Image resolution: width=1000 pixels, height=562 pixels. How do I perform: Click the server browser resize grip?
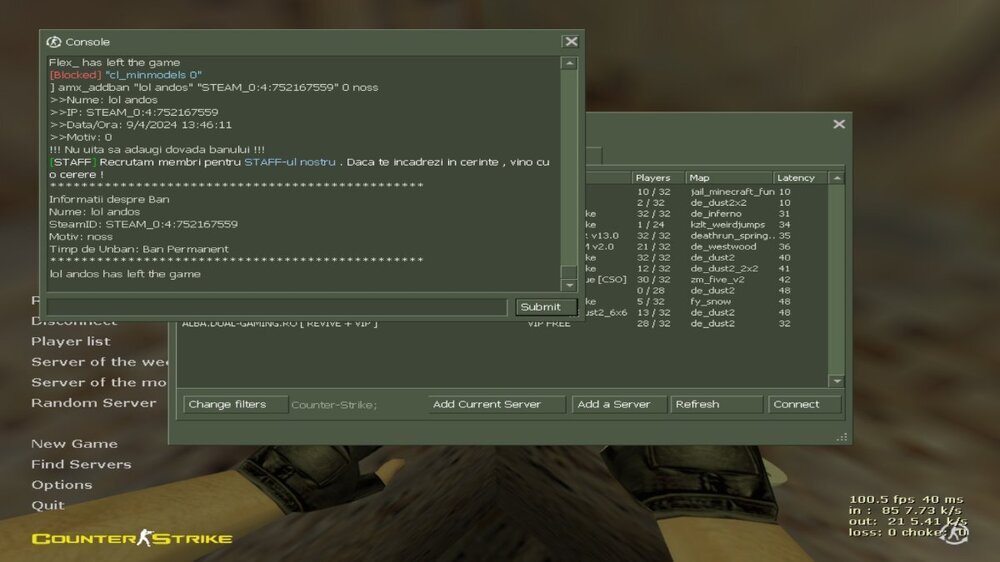[x=843, y=436]
